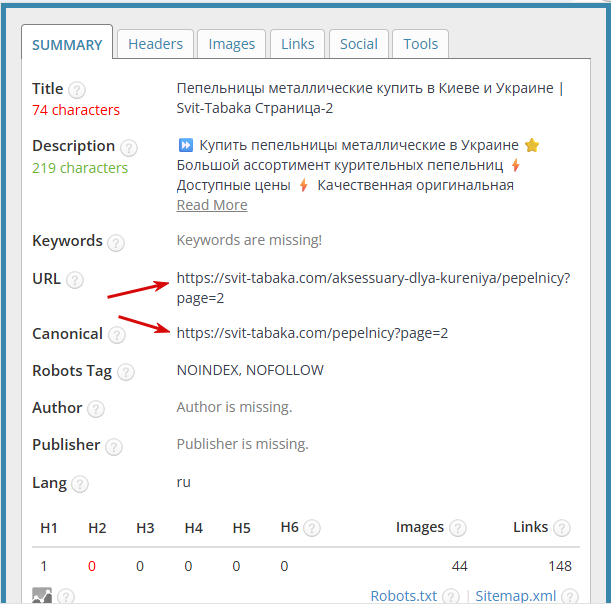The height and width of the screenshot is (604, 611).
Task: Click the URL help question mark
Action: click(74, 280)
